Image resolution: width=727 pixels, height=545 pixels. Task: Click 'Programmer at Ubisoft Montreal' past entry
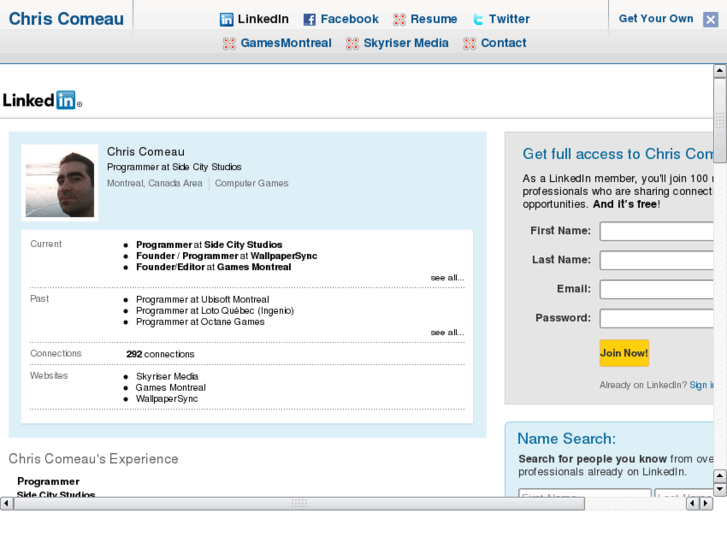coord(203,299)
